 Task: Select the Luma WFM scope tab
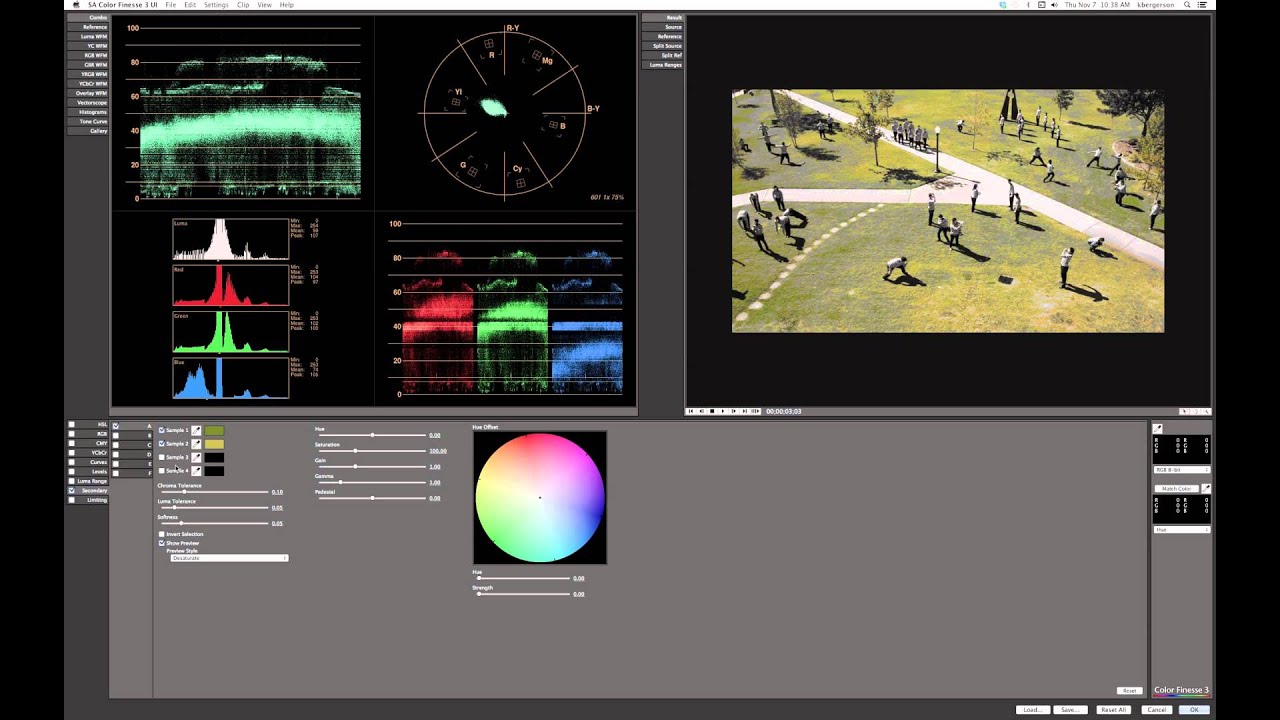tap(87, 36)
